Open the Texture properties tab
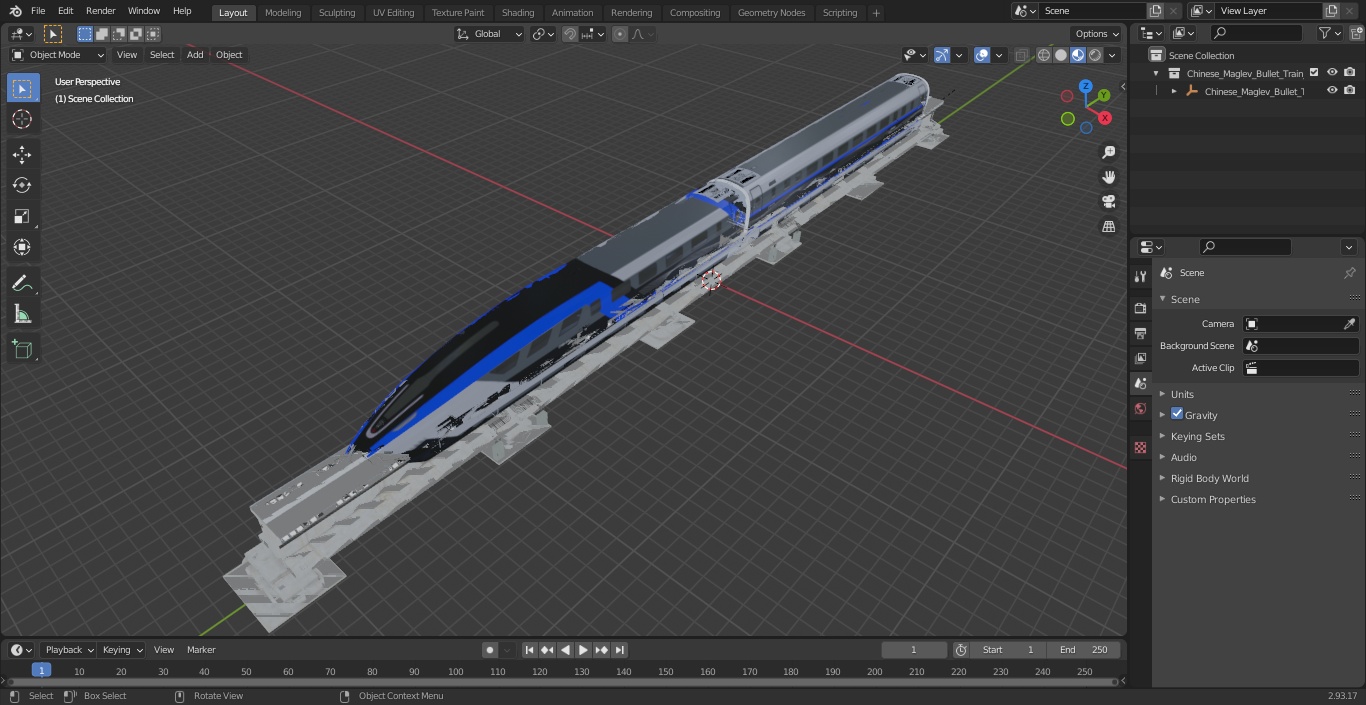This screenshot has height=705, width=1366. click(x=1140, y=447)
